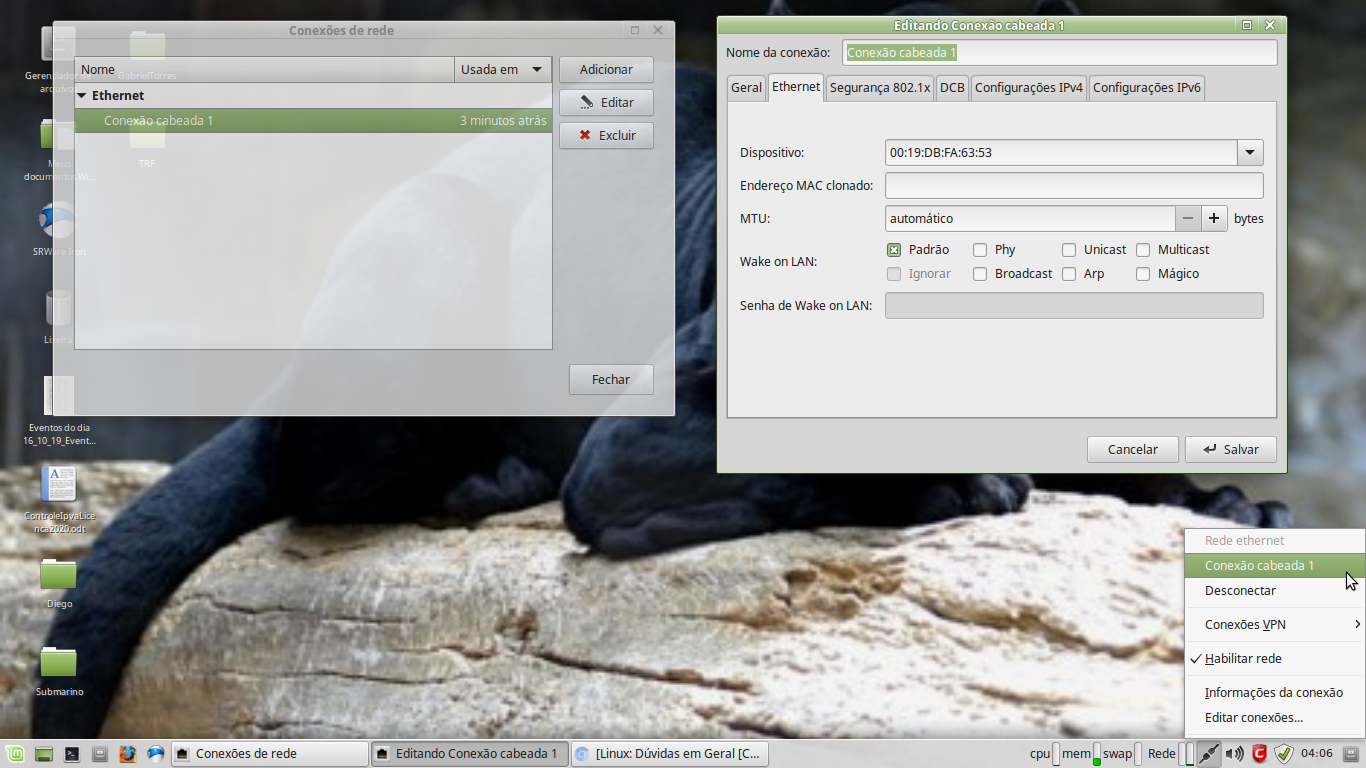The width and height of the screenshot is (1366, 768).
Task: Open the Configurações IPv4 tab
Action: point(1029,88)
